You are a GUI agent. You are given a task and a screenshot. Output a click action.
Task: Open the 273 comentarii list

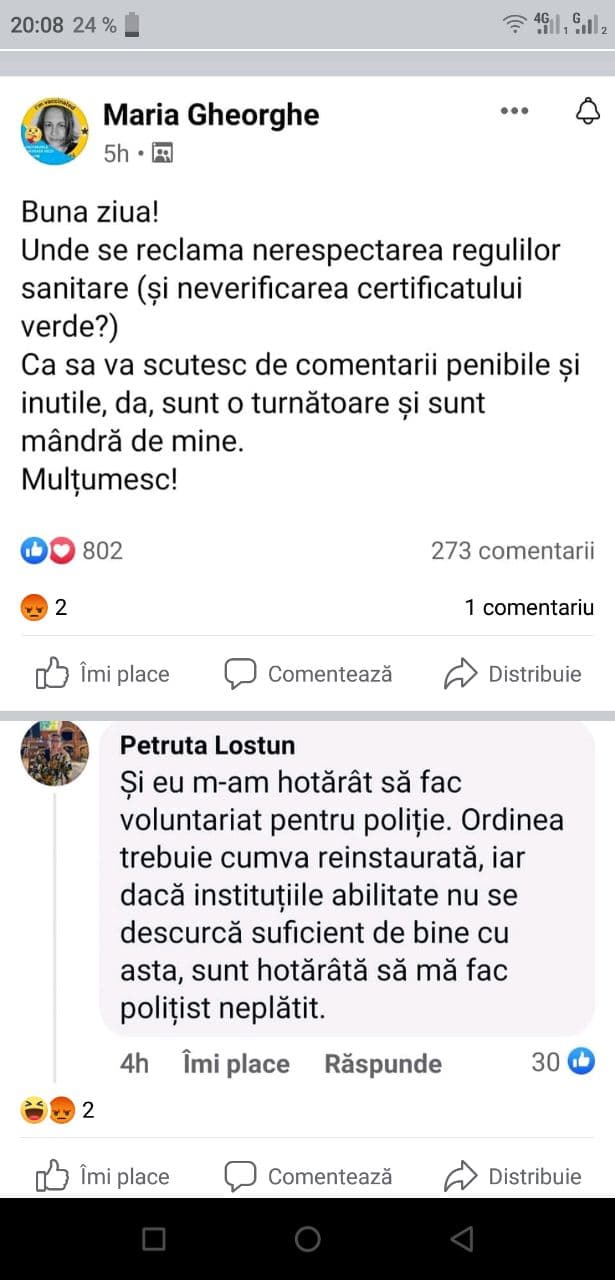512,550
